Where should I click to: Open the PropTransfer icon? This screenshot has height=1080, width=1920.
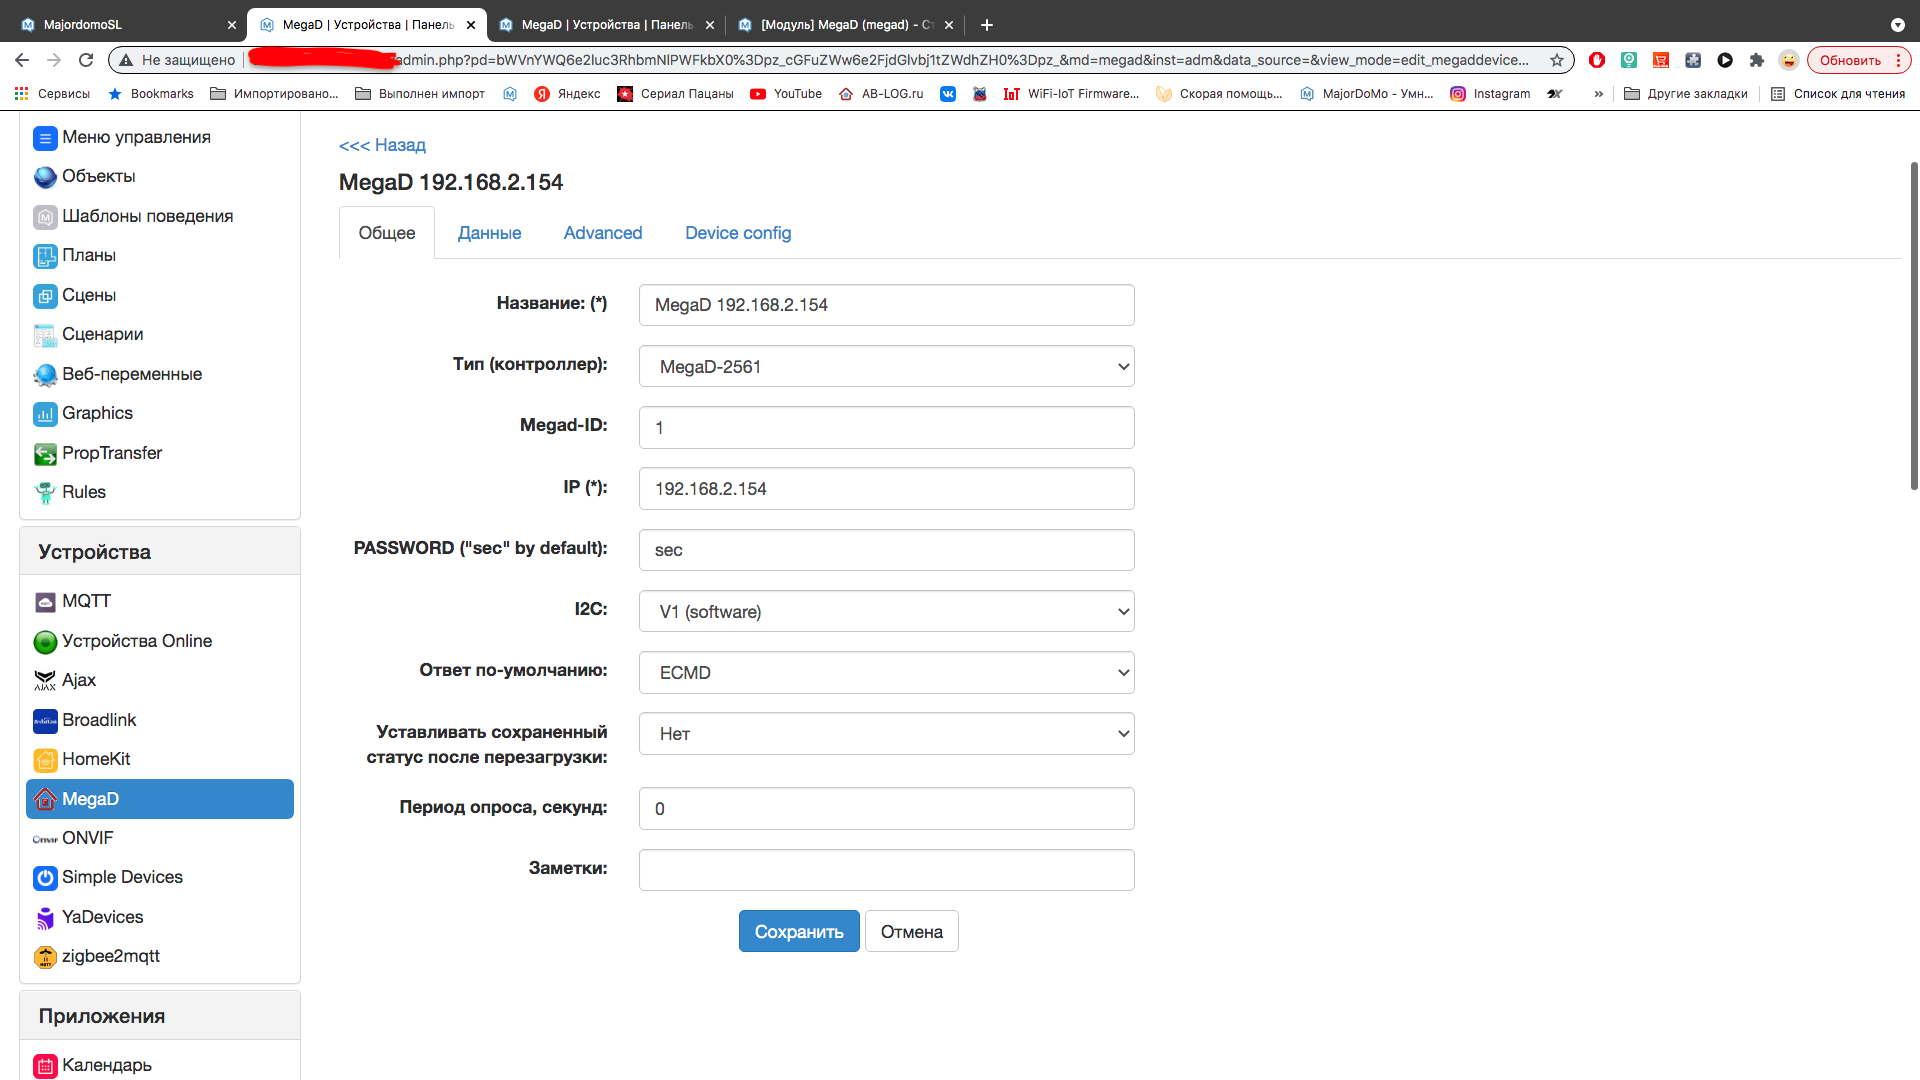[45, 454]
